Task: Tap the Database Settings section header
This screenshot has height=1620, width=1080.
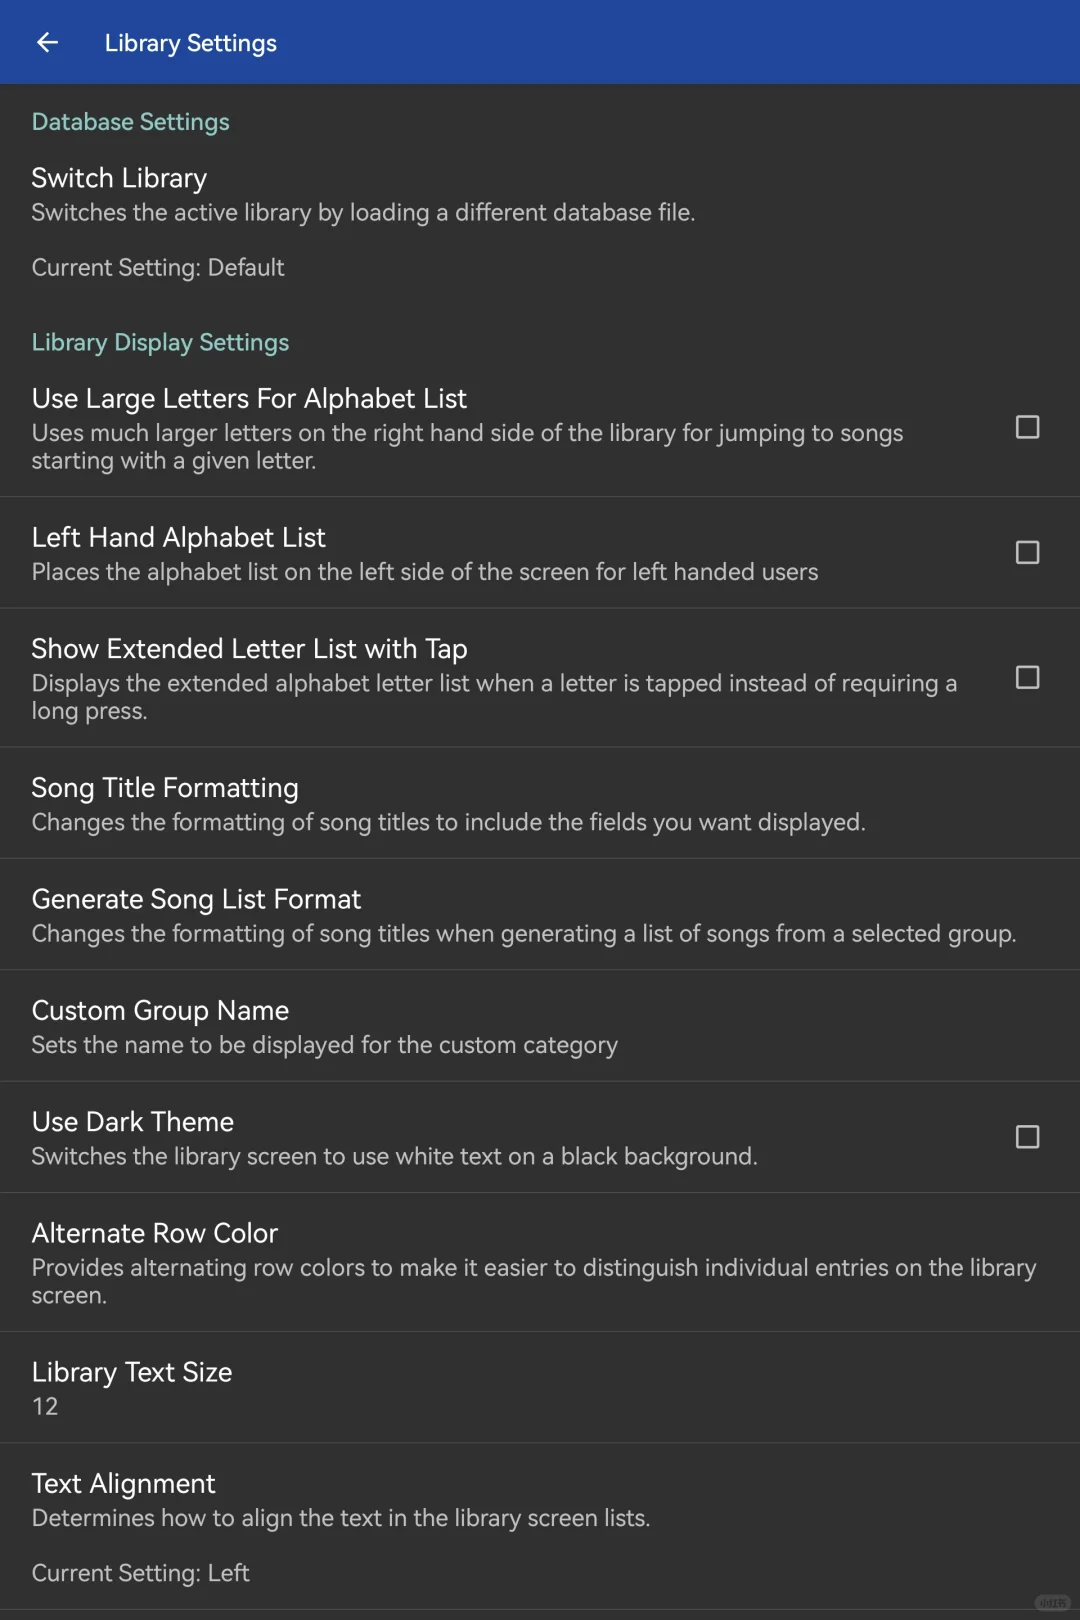Action: pos(130,122)
